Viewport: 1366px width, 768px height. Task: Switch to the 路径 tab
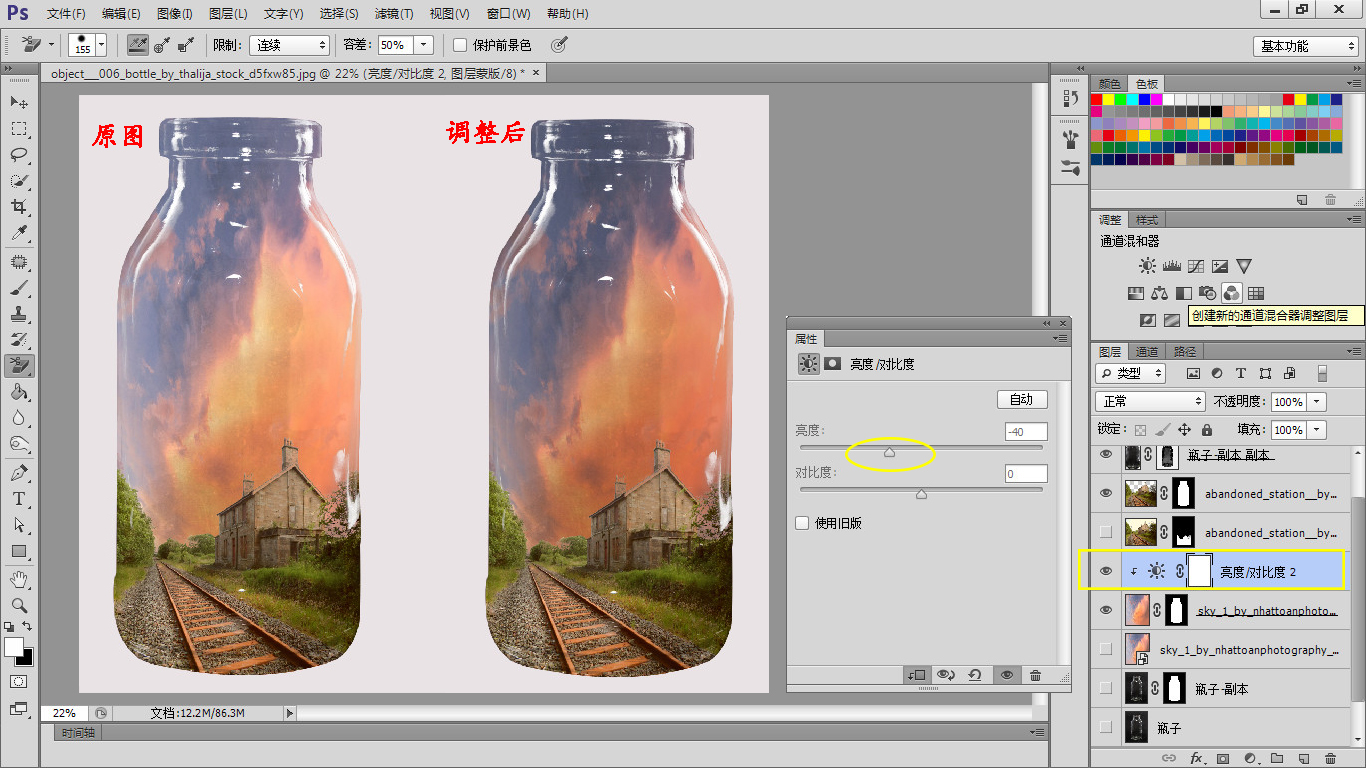point(1184,352)
